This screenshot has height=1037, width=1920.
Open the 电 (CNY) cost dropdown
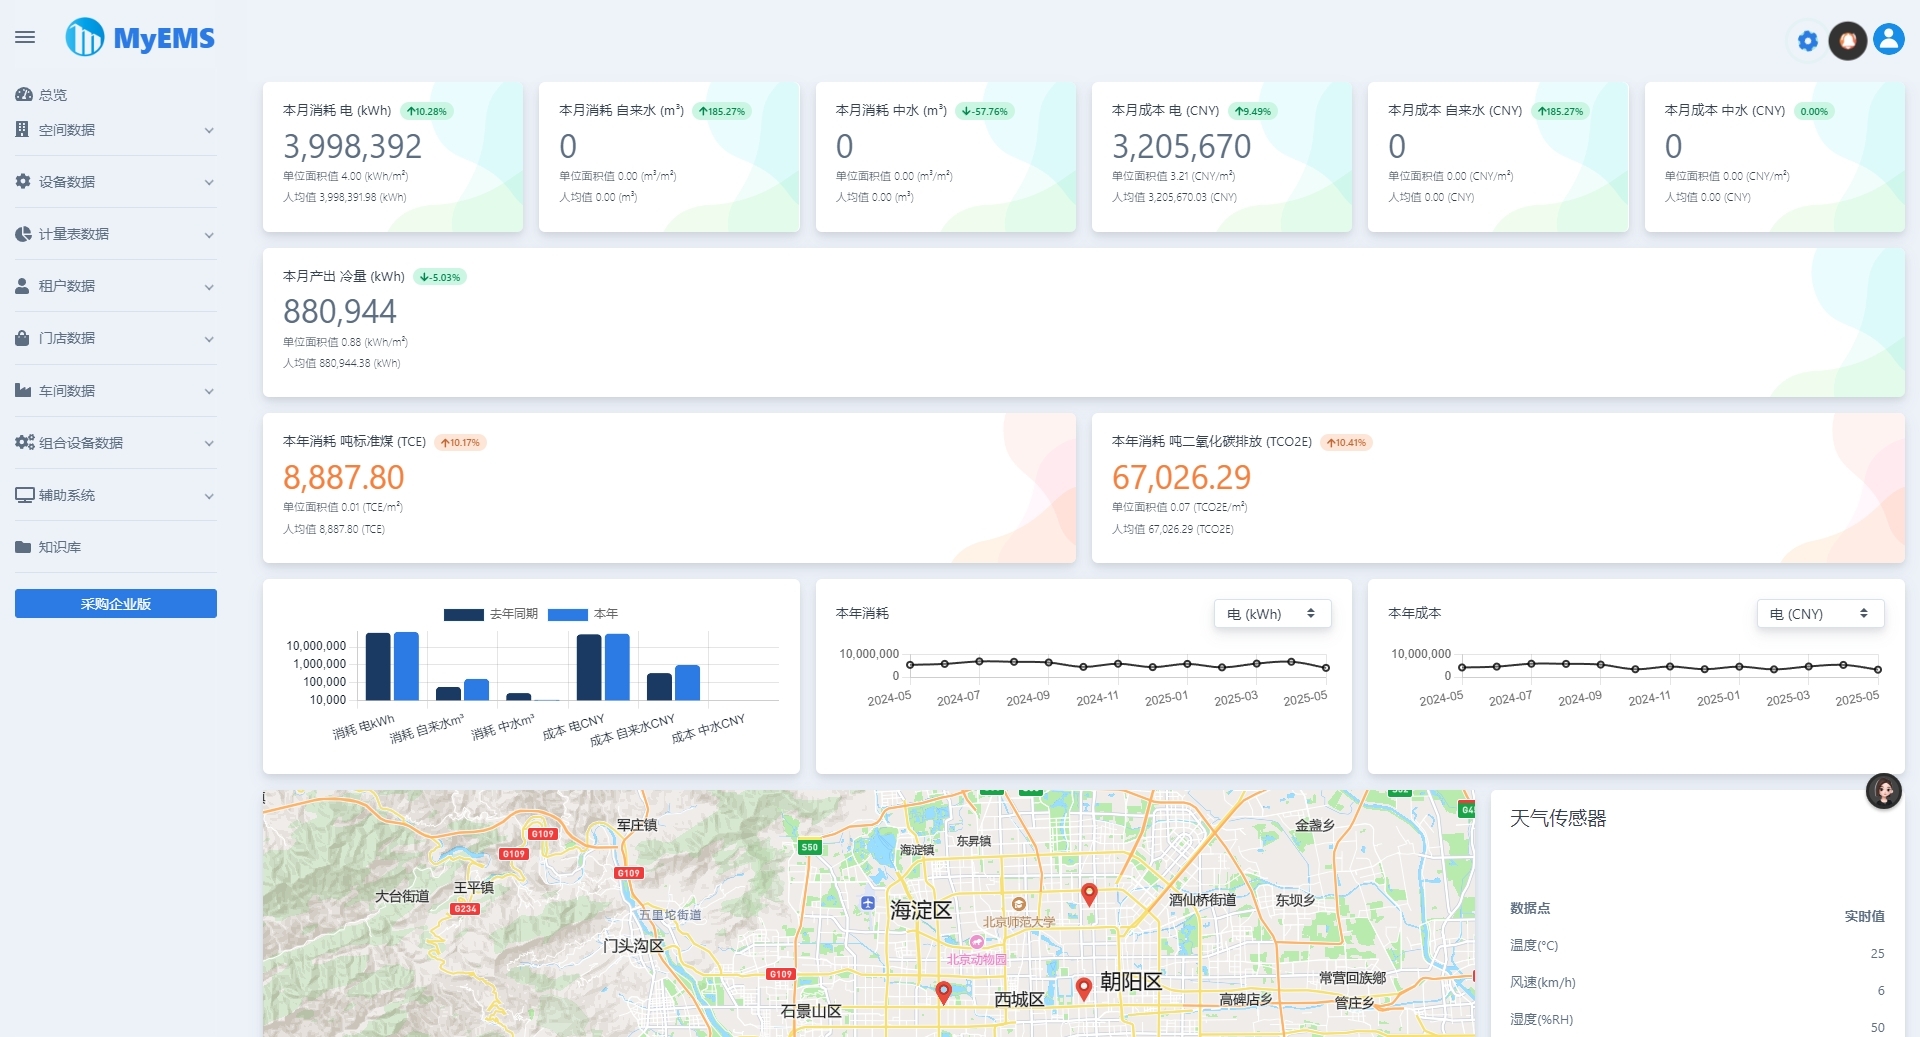[1820, 614]
